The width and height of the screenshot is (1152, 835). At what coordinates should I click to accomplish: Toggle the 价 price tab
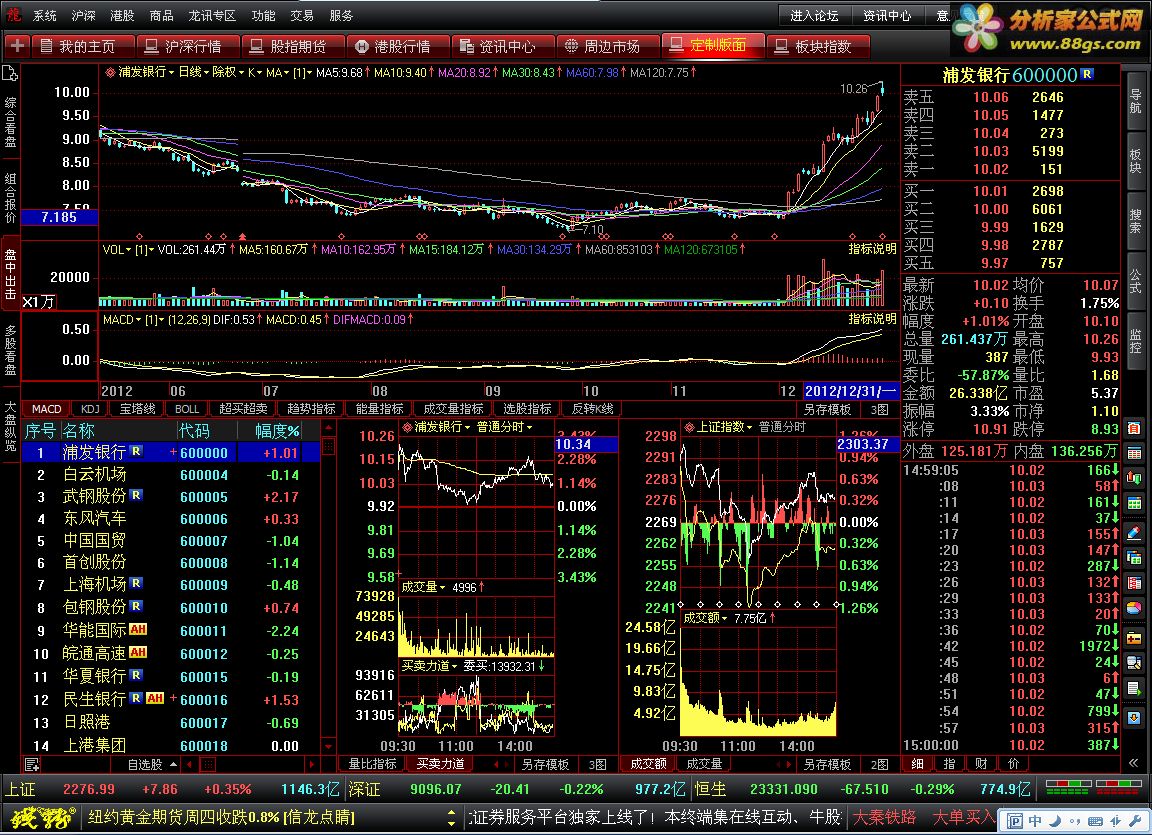click(x=1013, y=764)
